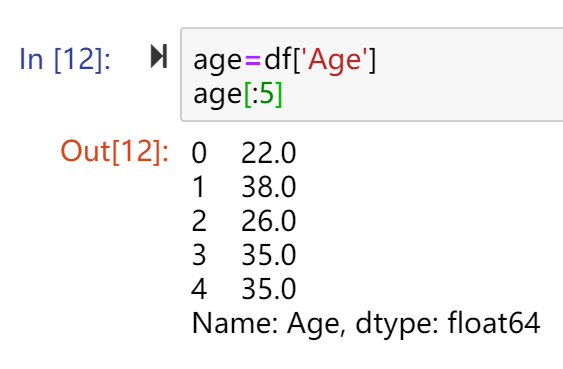Click 35.0 in output row 4
This screenshot has width=563, height=369.
(269, 289)
